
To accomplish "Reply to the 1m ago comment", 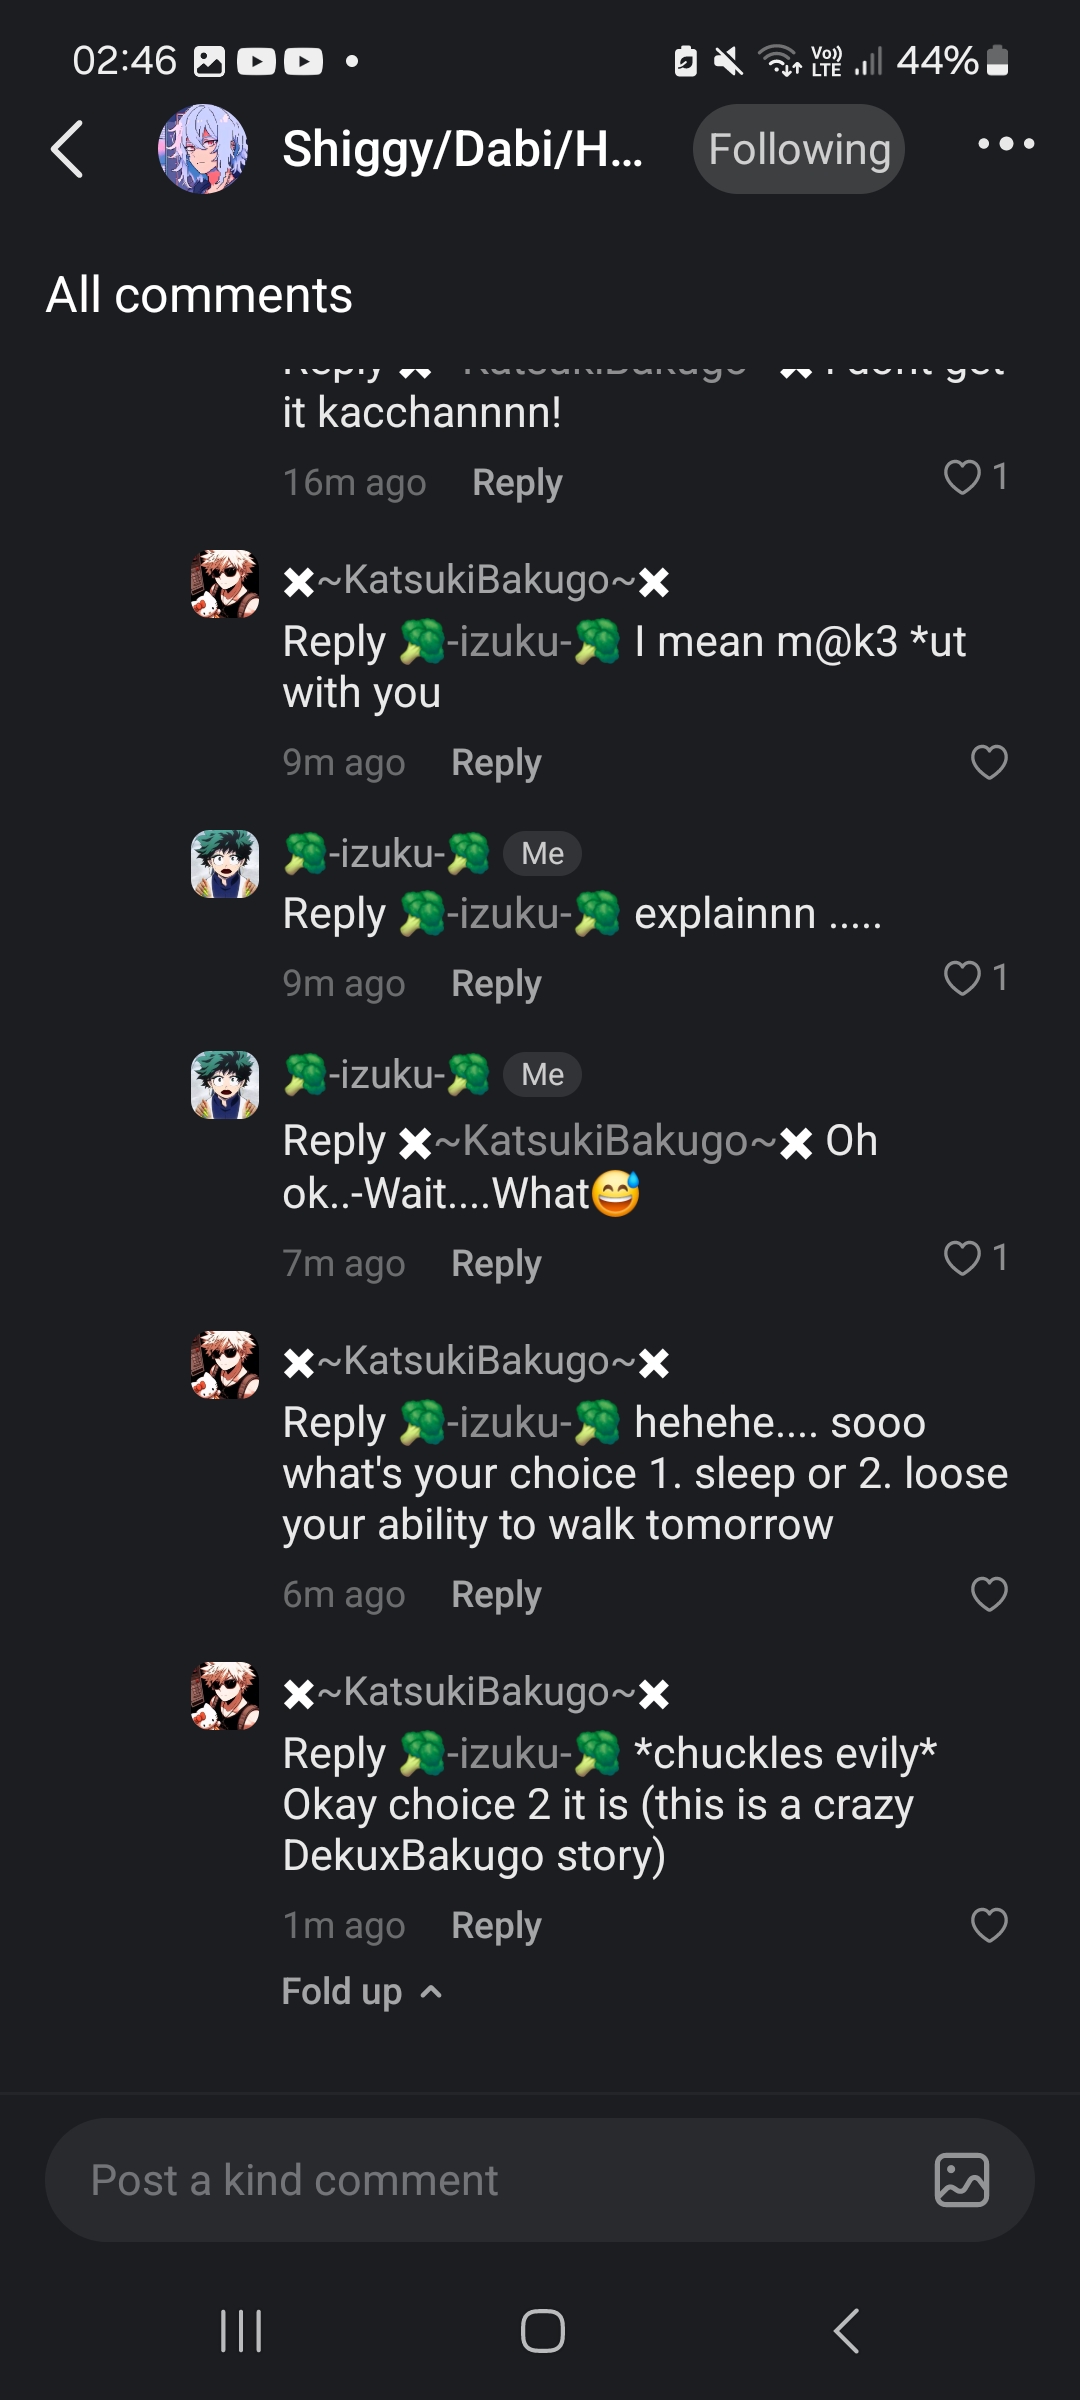I will (496, 1926).
